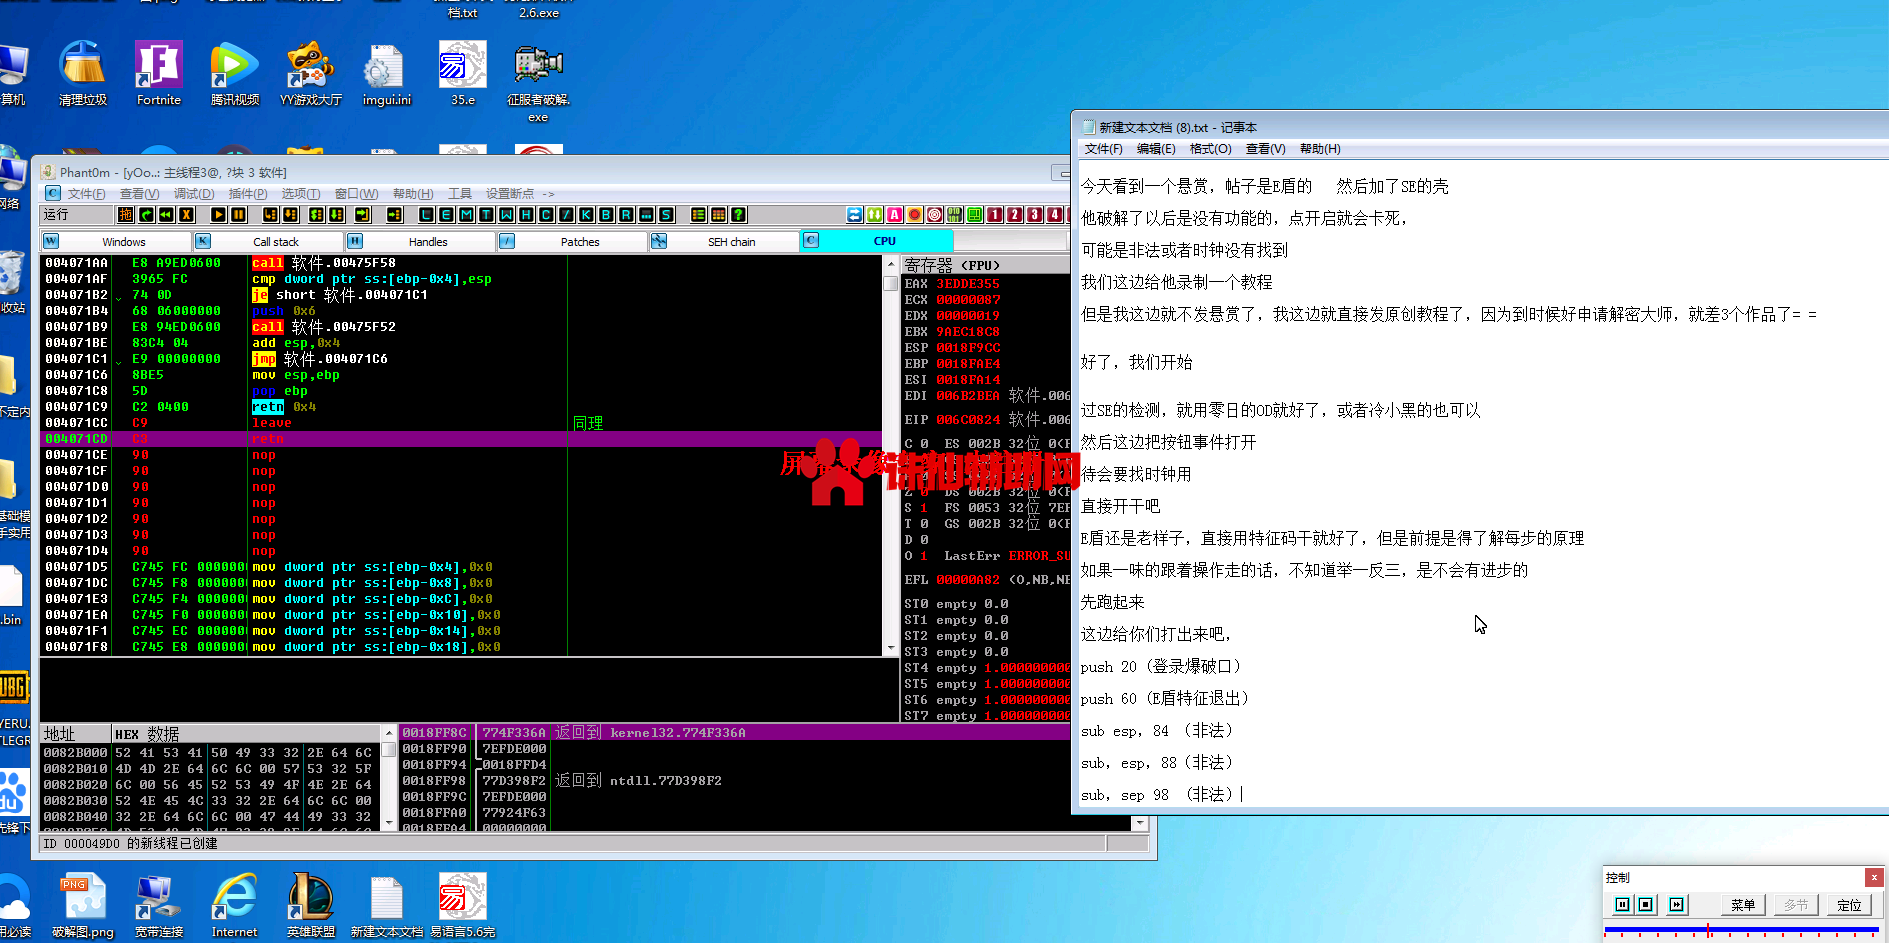Close the 控制 control panel
Viewport: 1889px width, 943px height.
tap(1874, 877)
